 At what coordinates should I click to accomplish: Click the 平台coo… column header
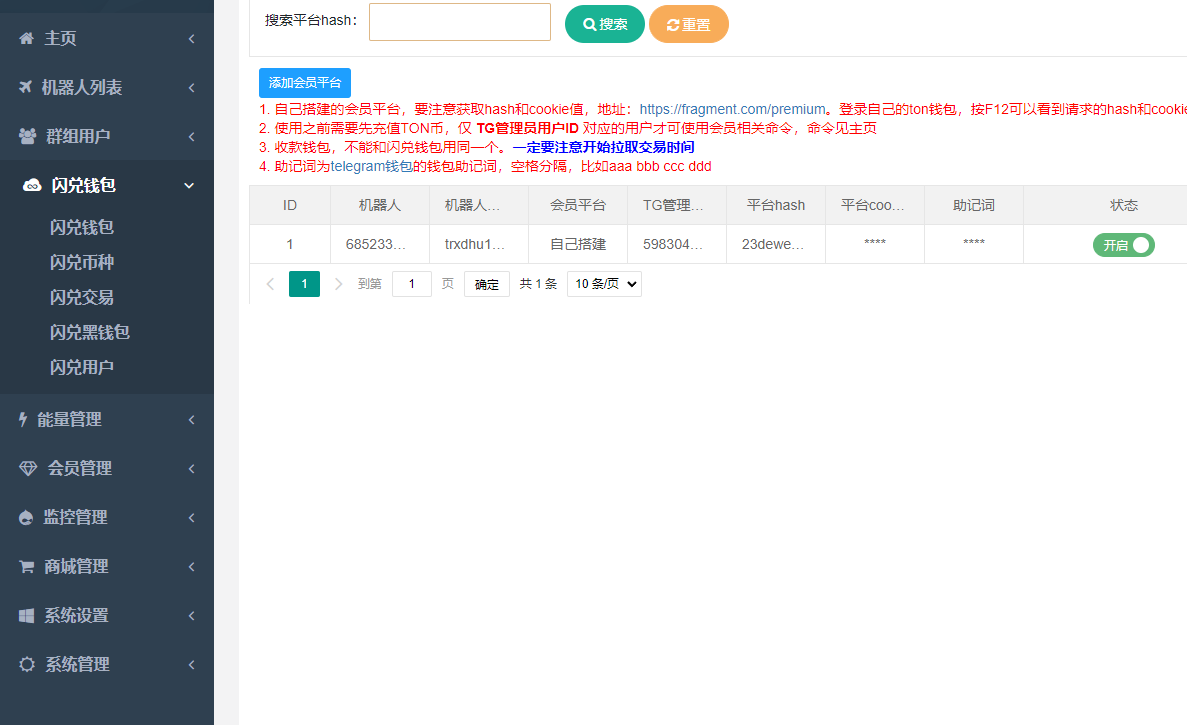(873, 205)
